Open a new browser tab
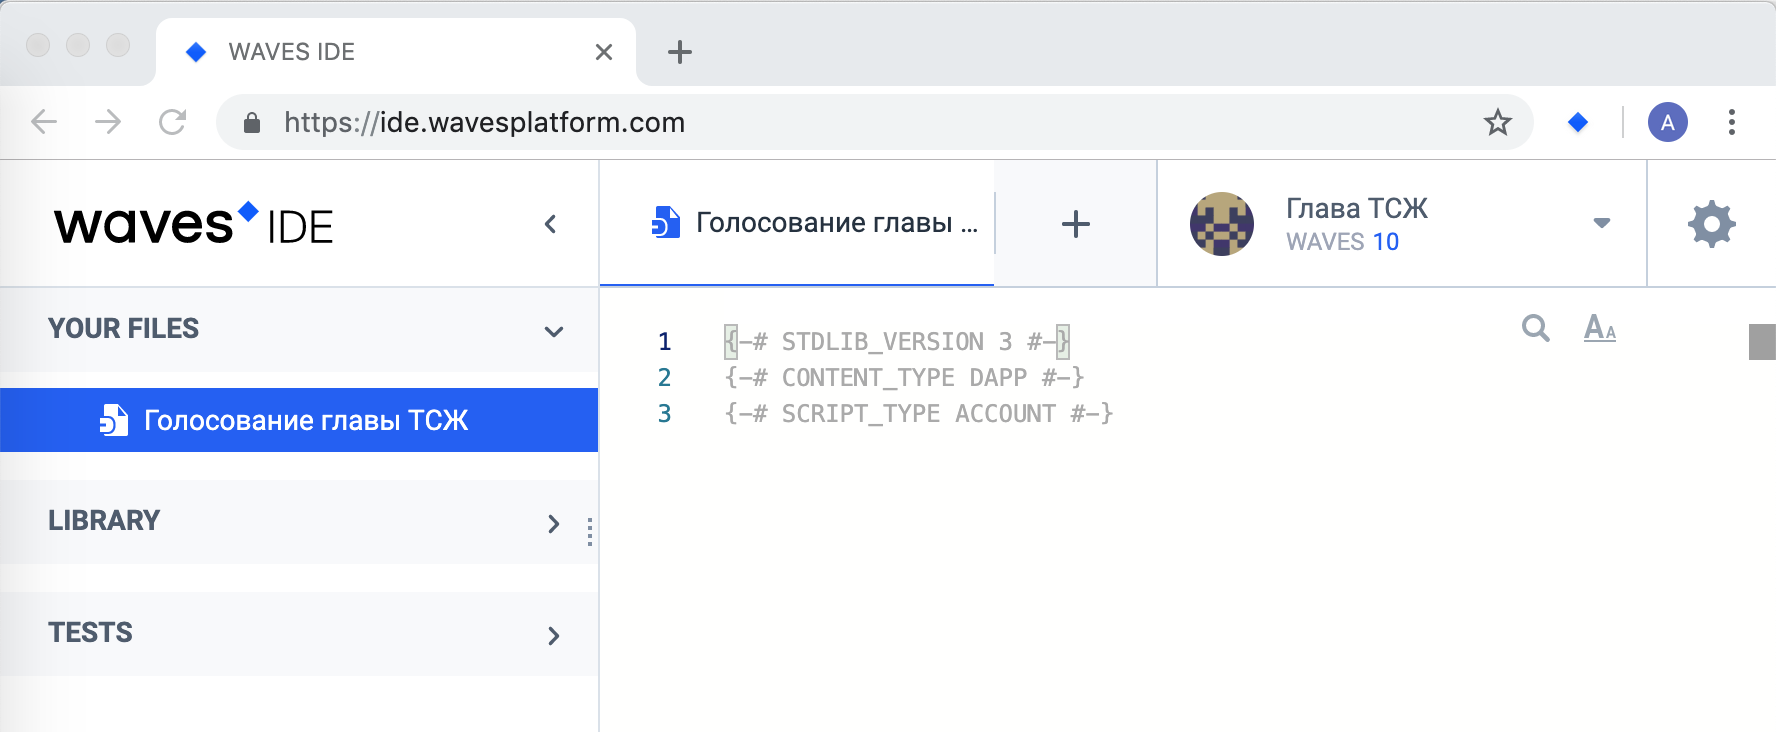 coord(680,52)
